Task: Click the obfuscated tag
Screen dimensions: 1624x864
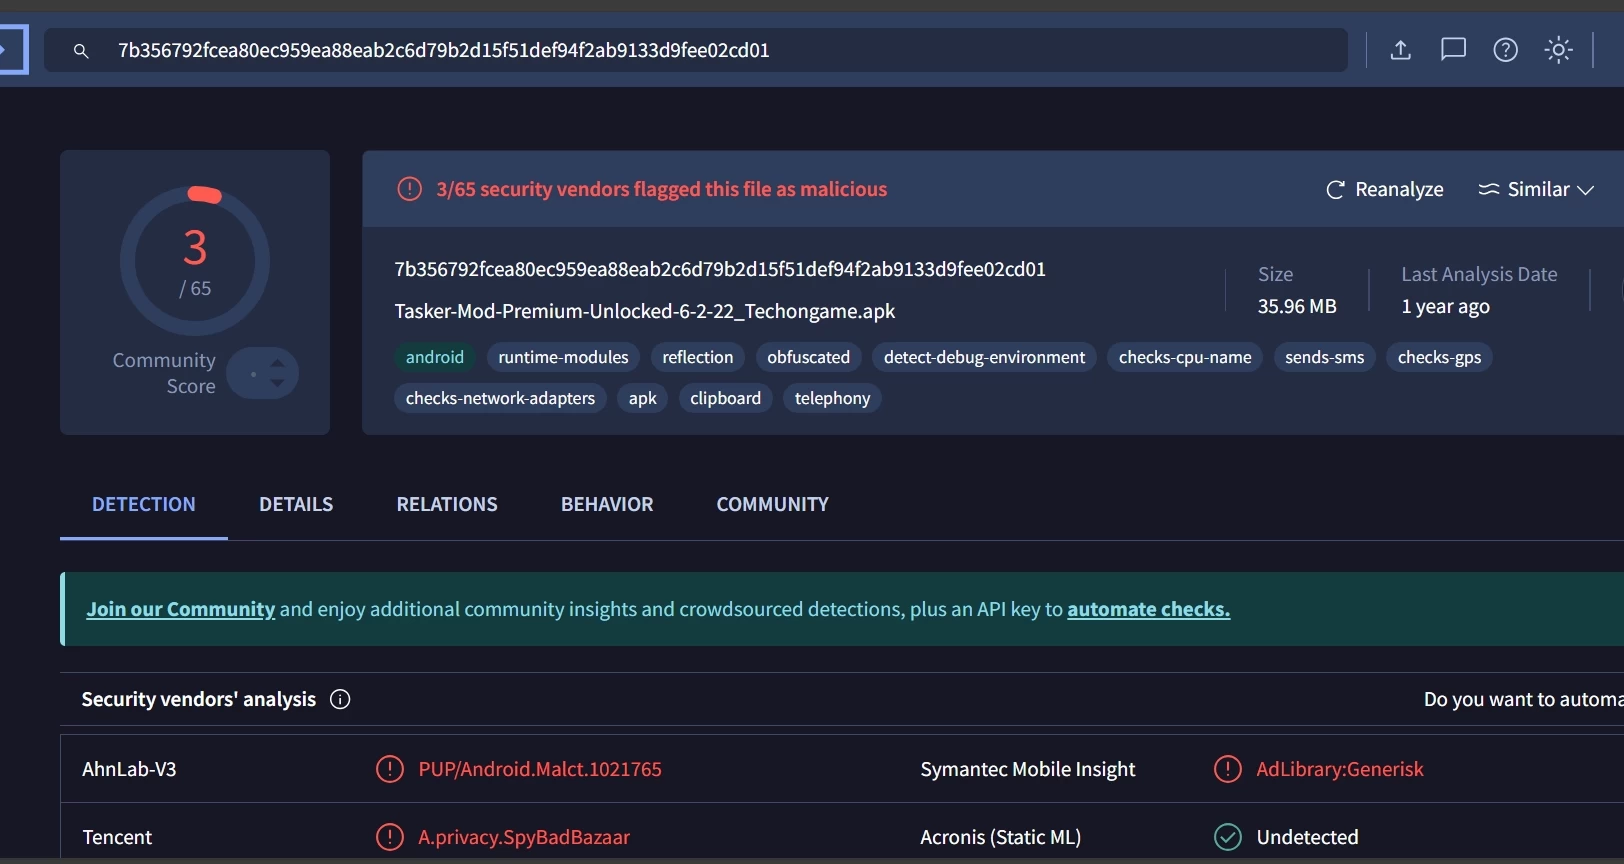Action: click(809, 357)
